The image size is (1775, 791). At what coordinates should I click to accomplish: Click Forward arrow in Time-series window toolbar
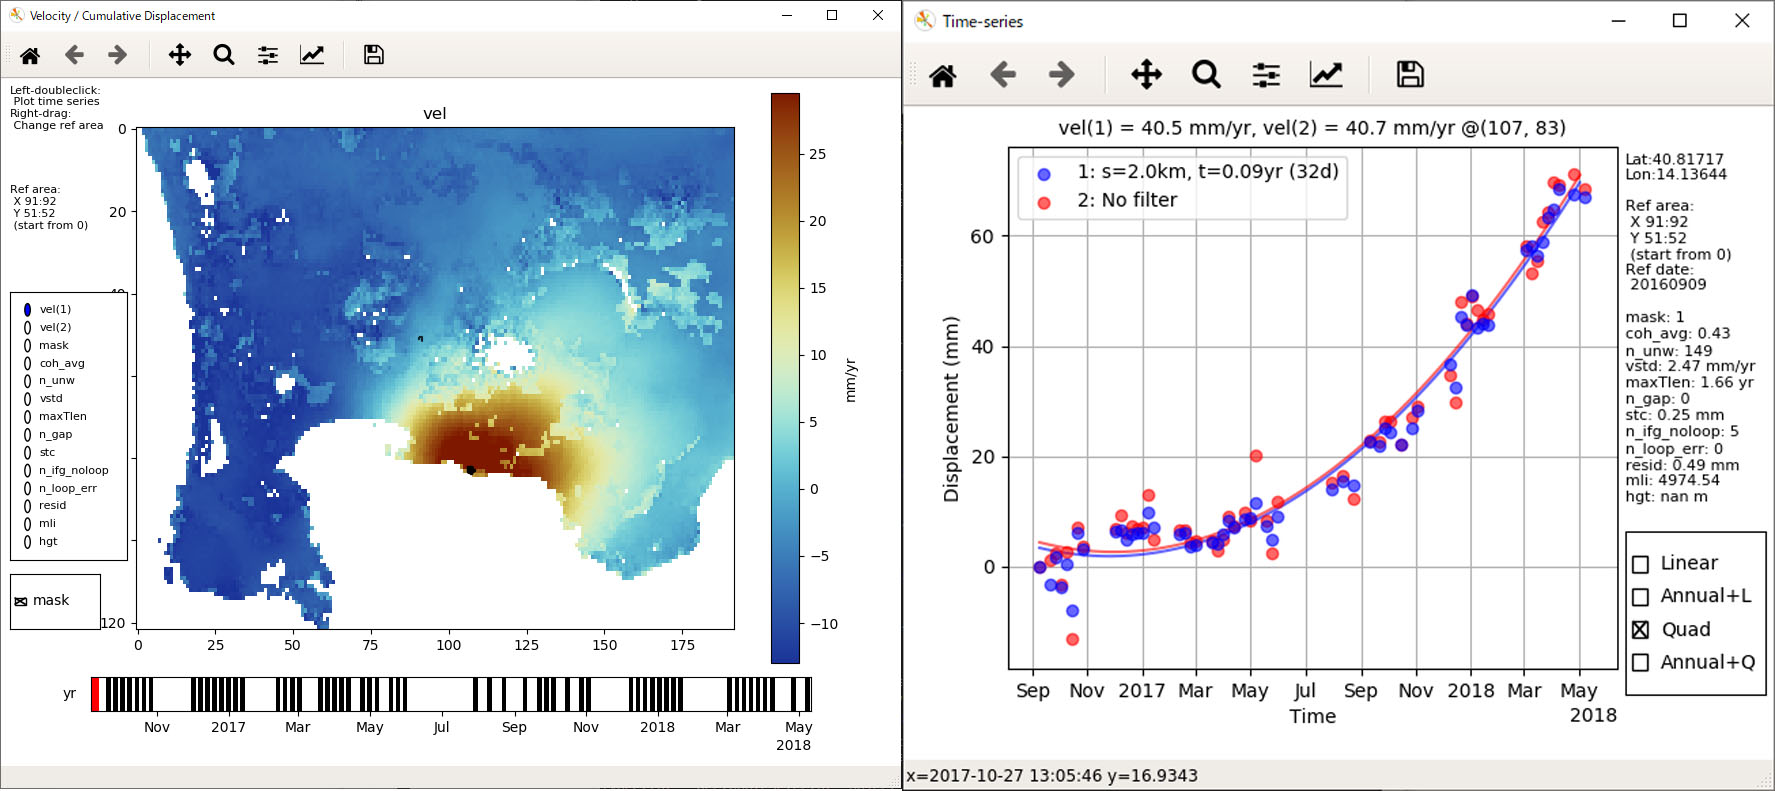(x=1062, y=75)
